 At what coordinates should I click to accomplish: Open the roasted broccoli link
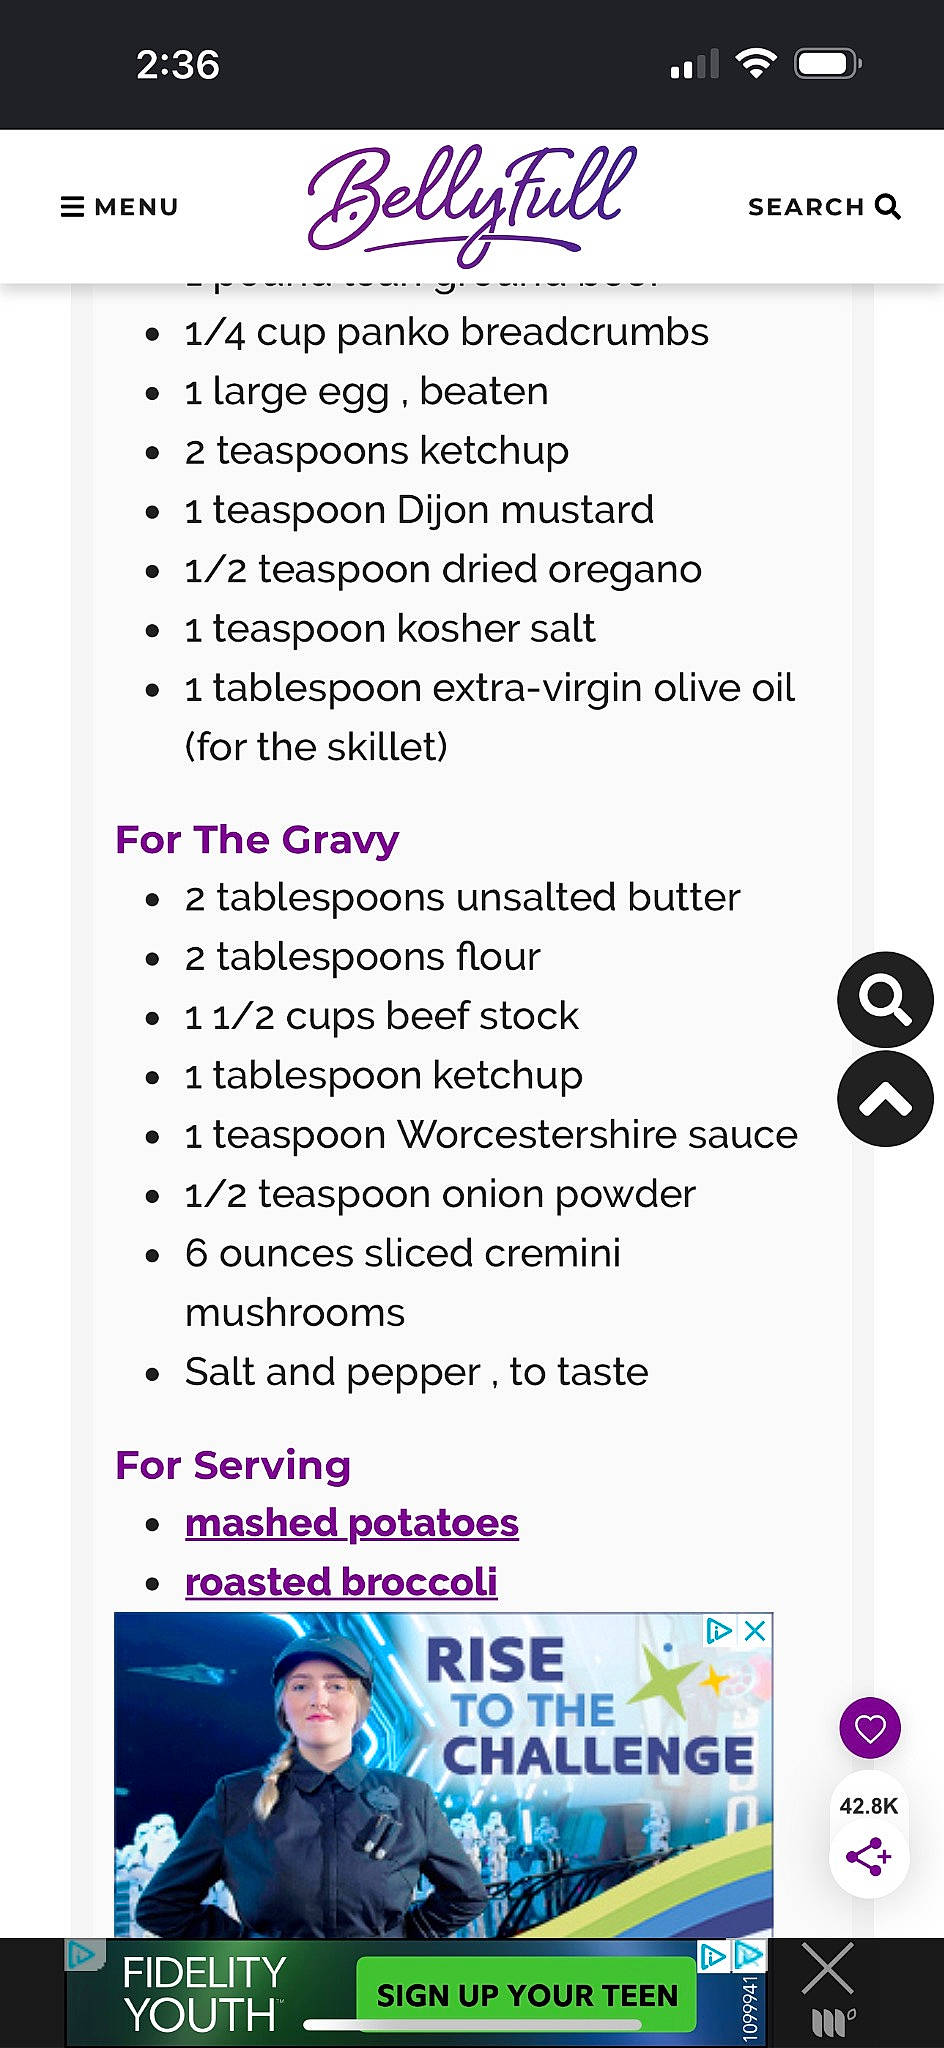[x=341, y=1582]
